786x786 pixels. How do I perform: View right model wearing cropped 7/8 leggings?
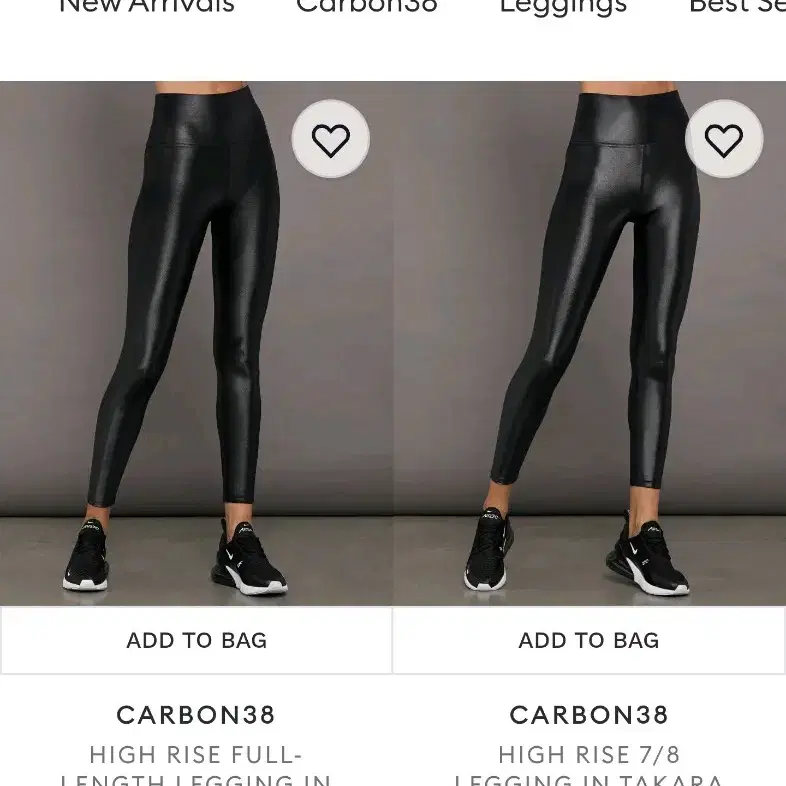[590, 343]
